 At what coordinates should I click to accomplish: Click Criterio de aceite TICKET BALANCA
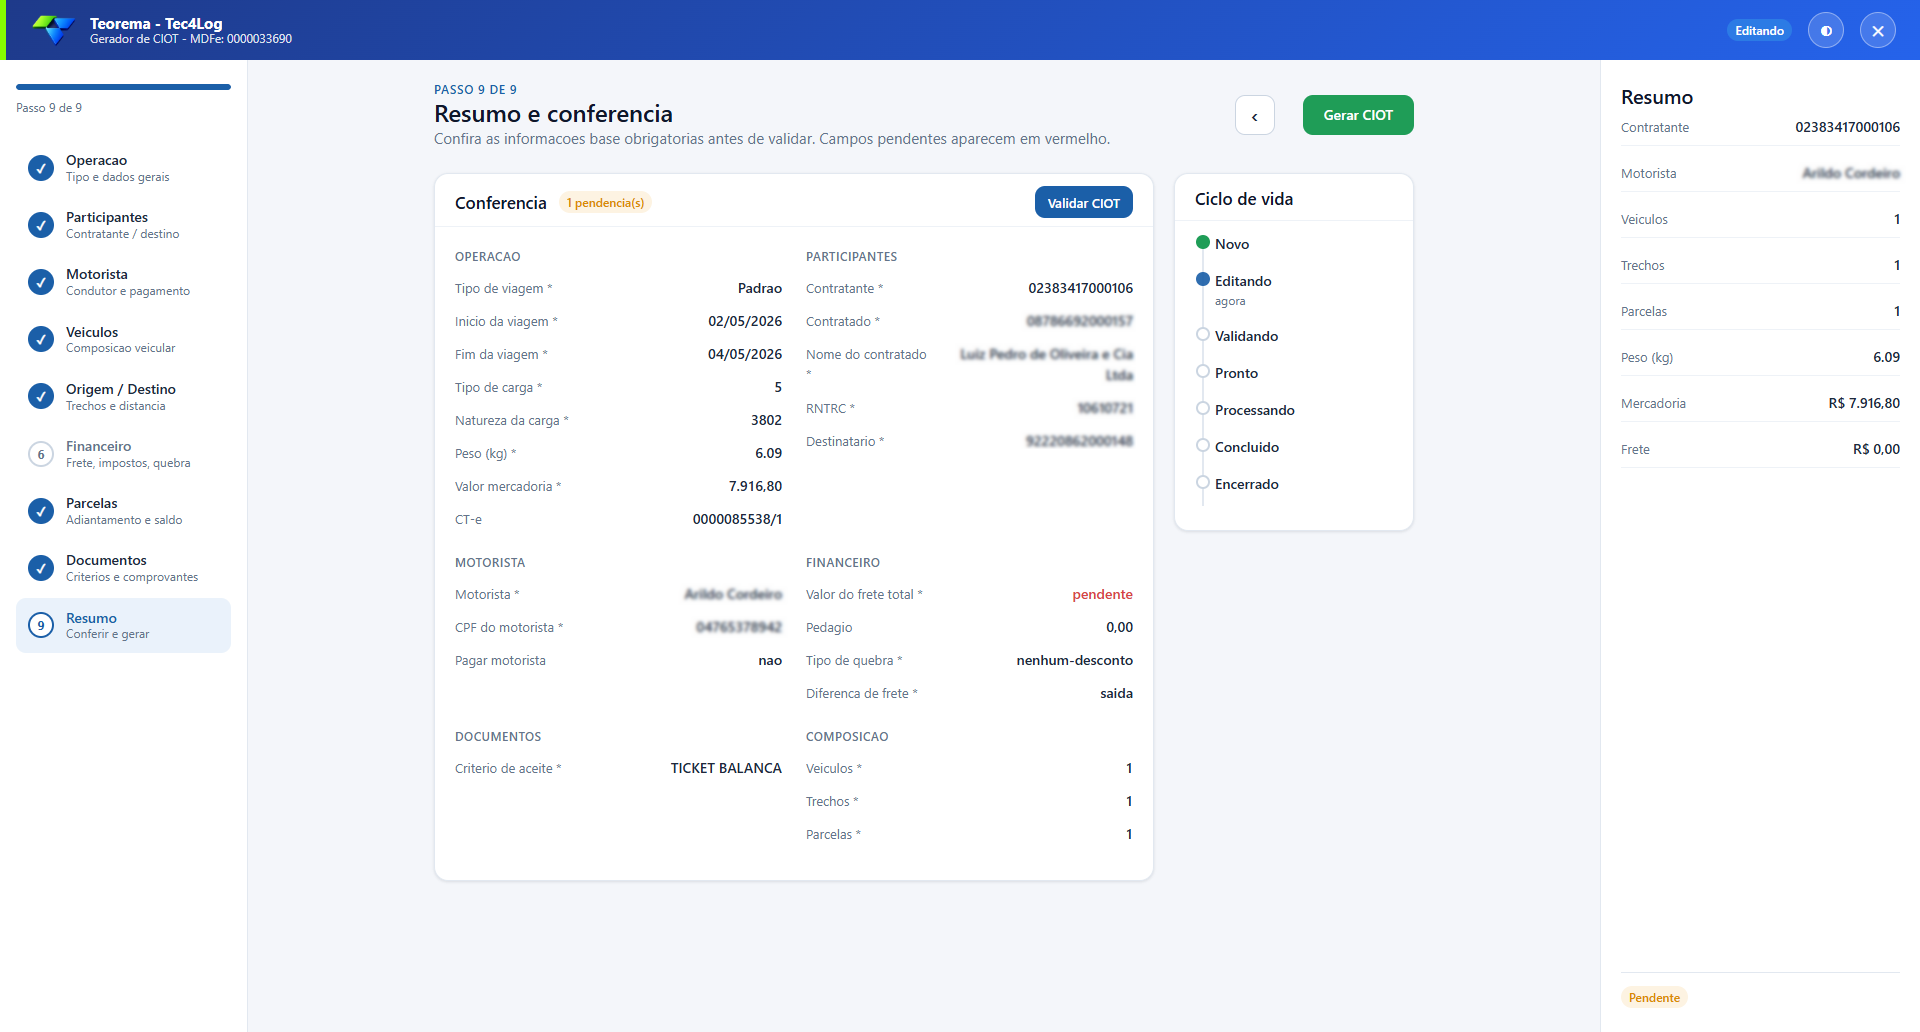coord(726,768)
